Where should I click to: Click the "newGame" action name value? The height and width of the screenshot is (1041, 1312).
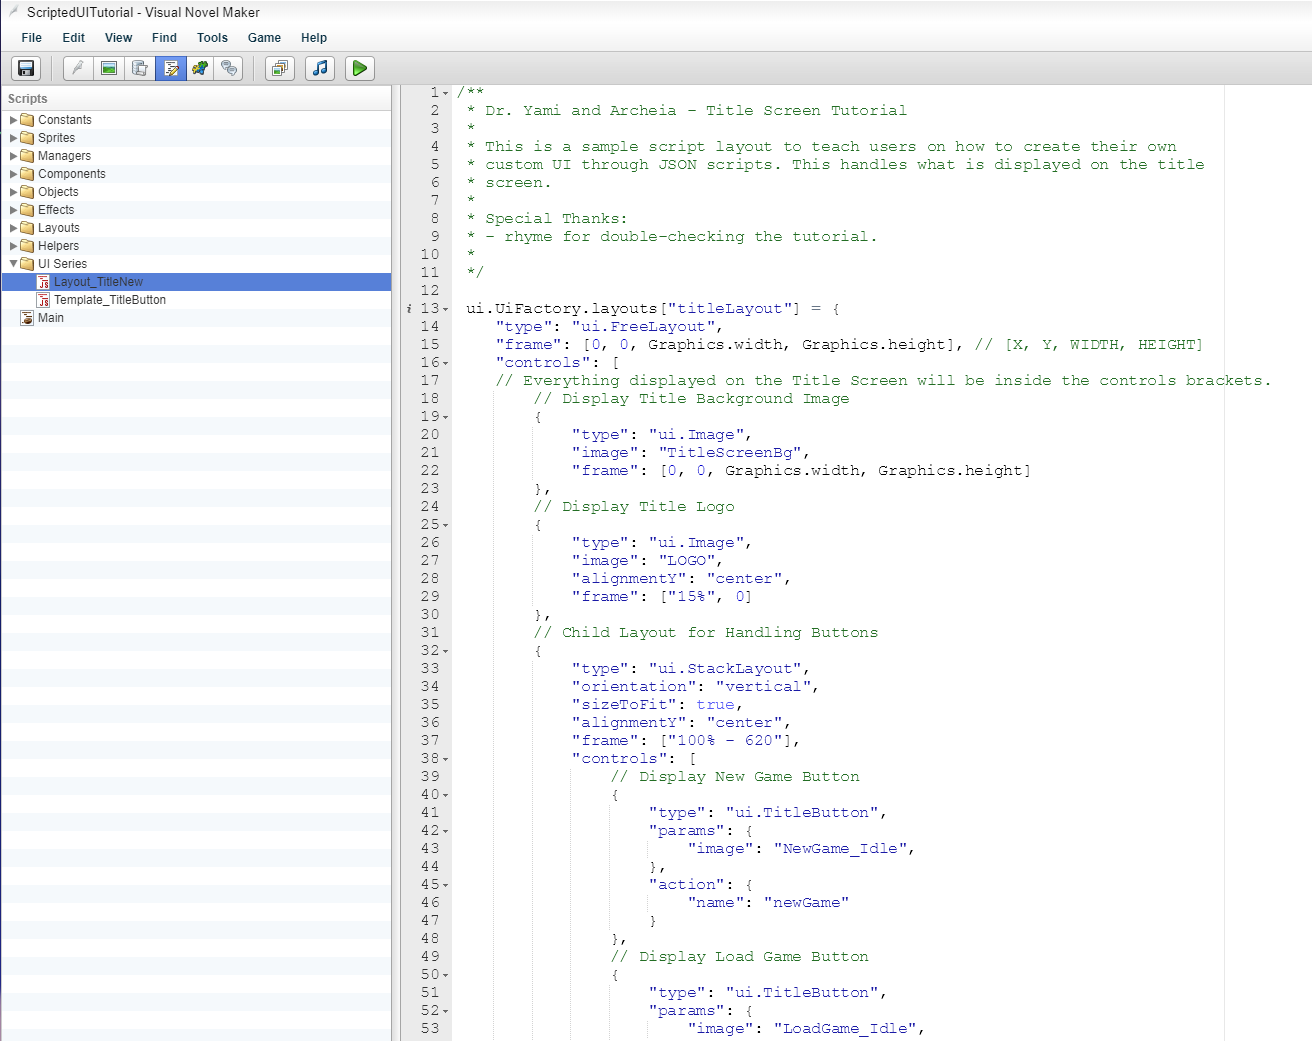point(807,903)
